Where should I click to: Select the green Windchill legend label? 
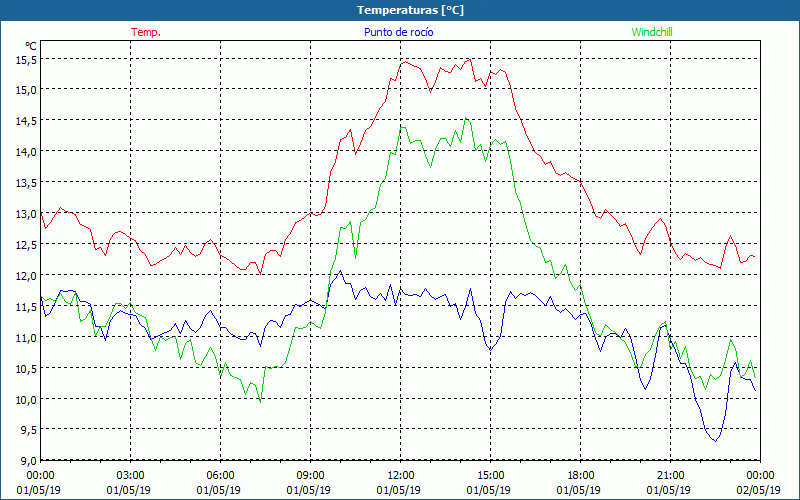[652, 32]
